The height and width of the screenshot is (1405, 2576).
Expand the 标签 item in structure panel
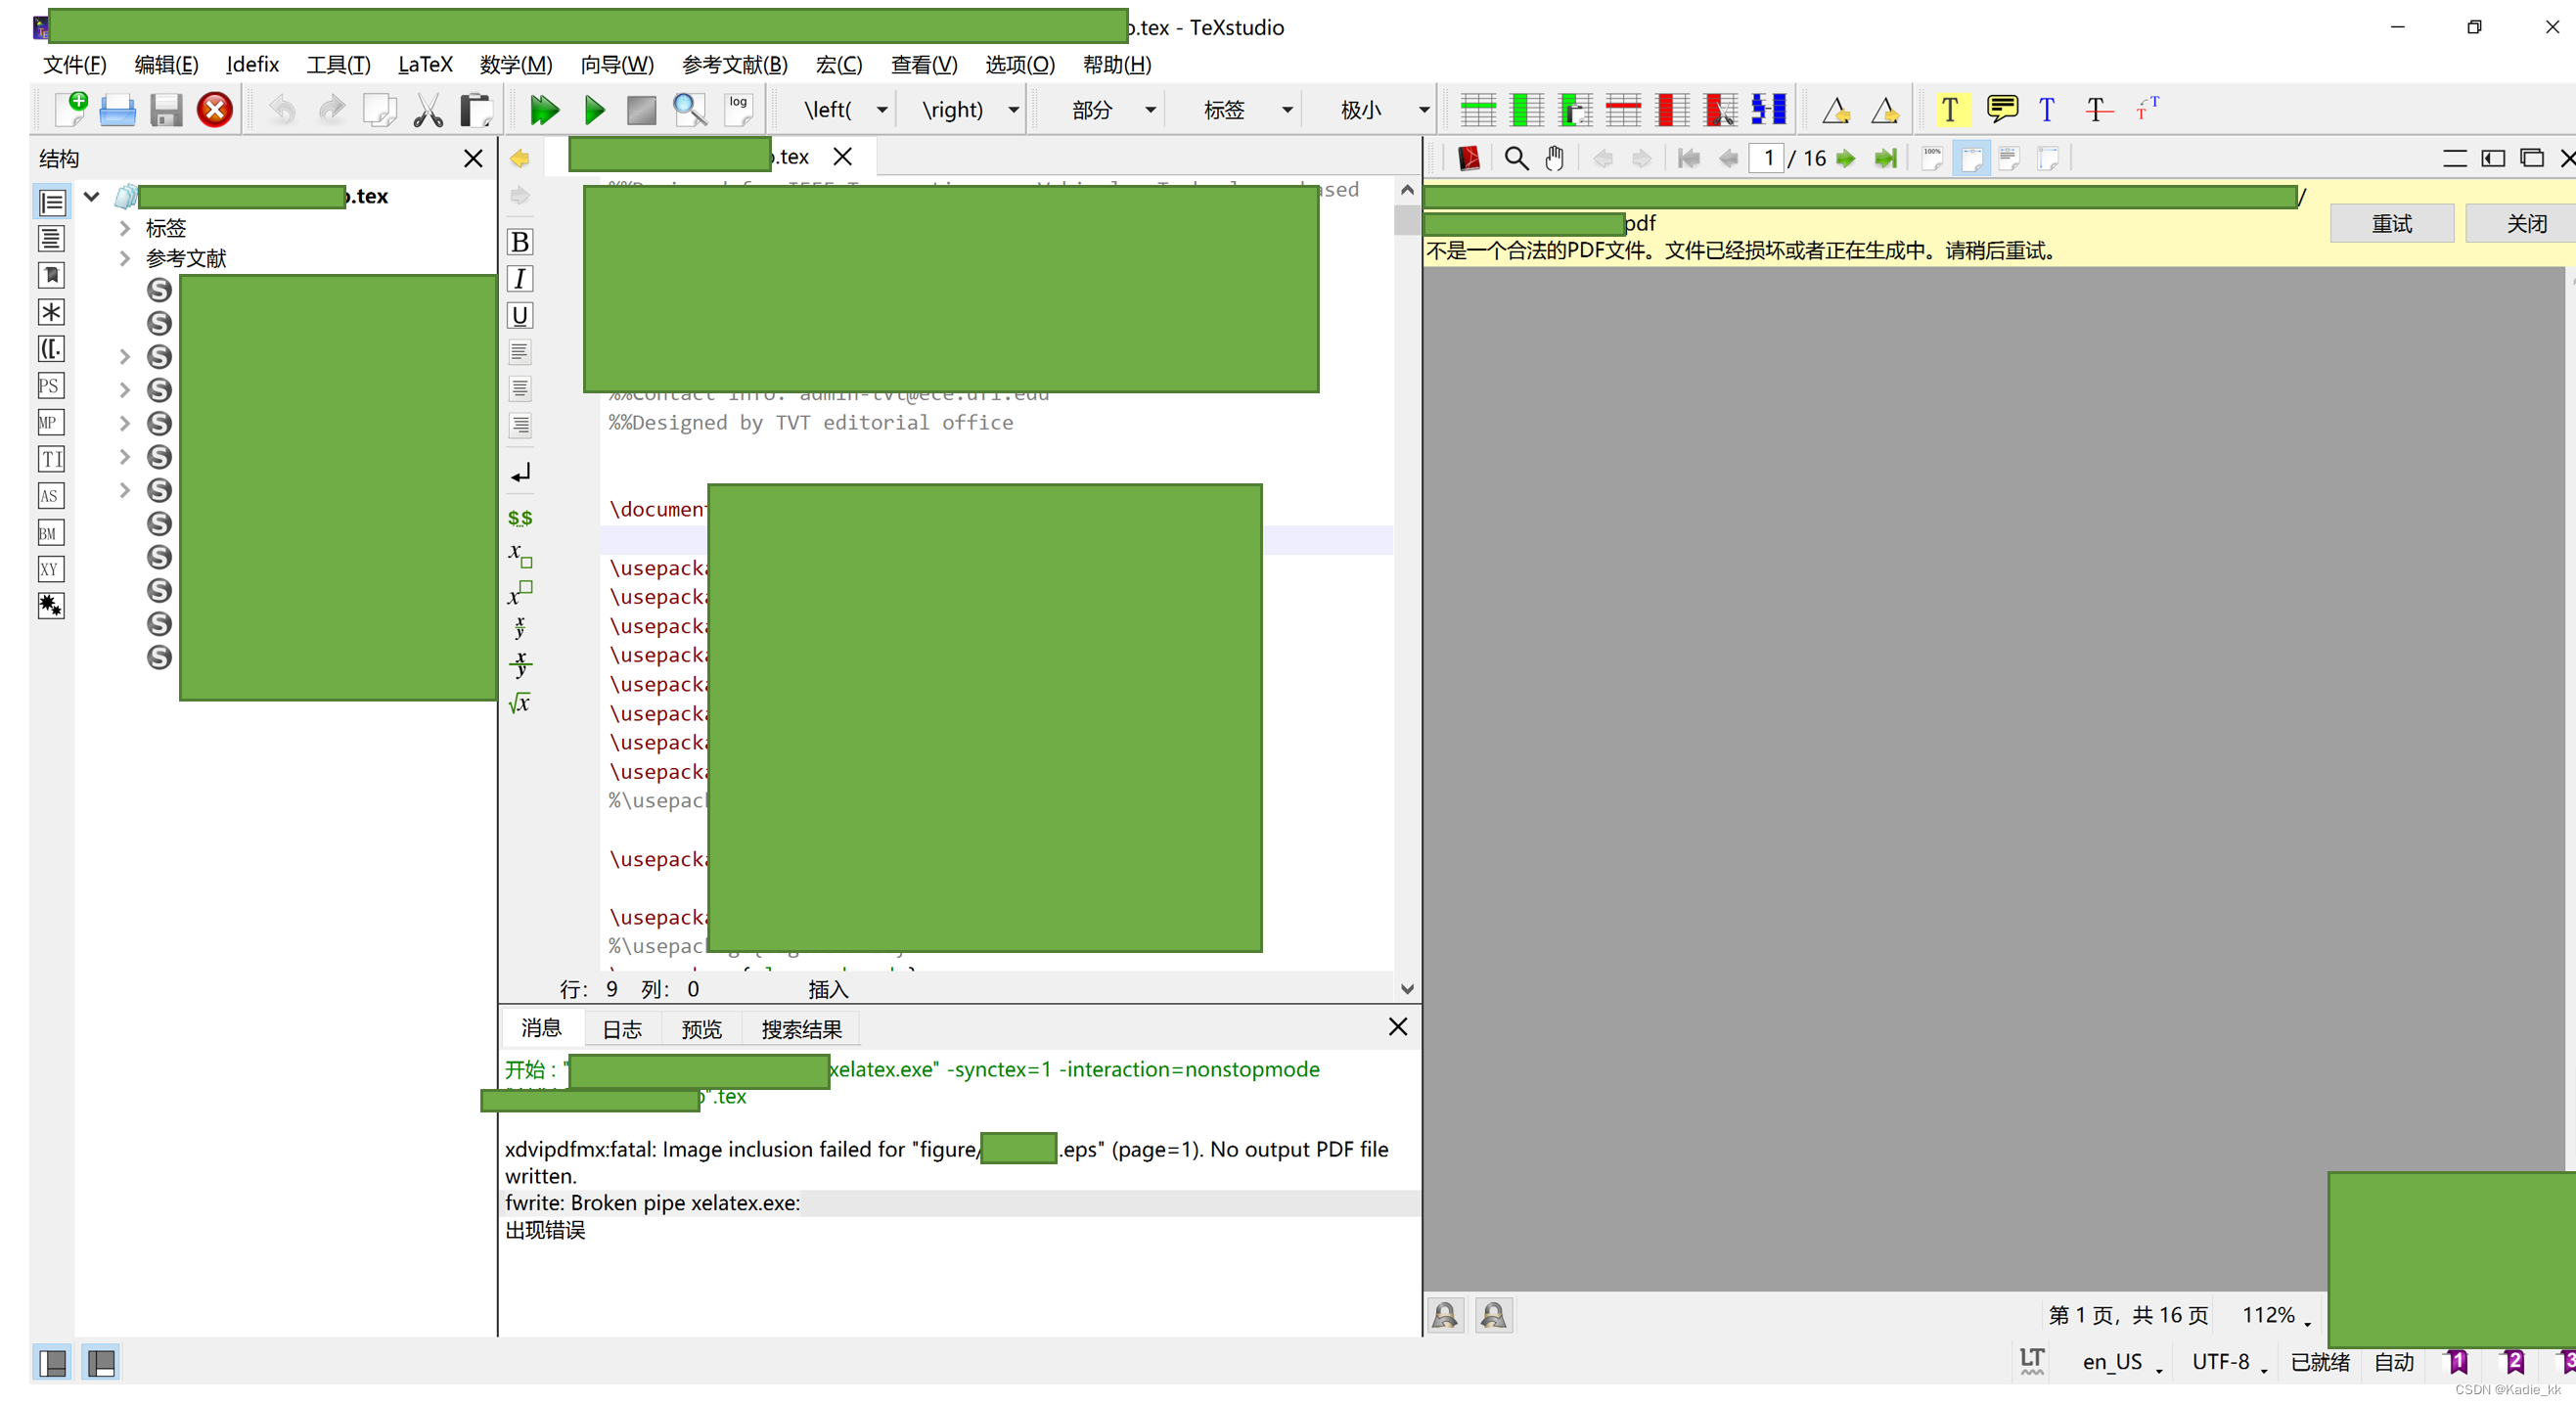125,228
